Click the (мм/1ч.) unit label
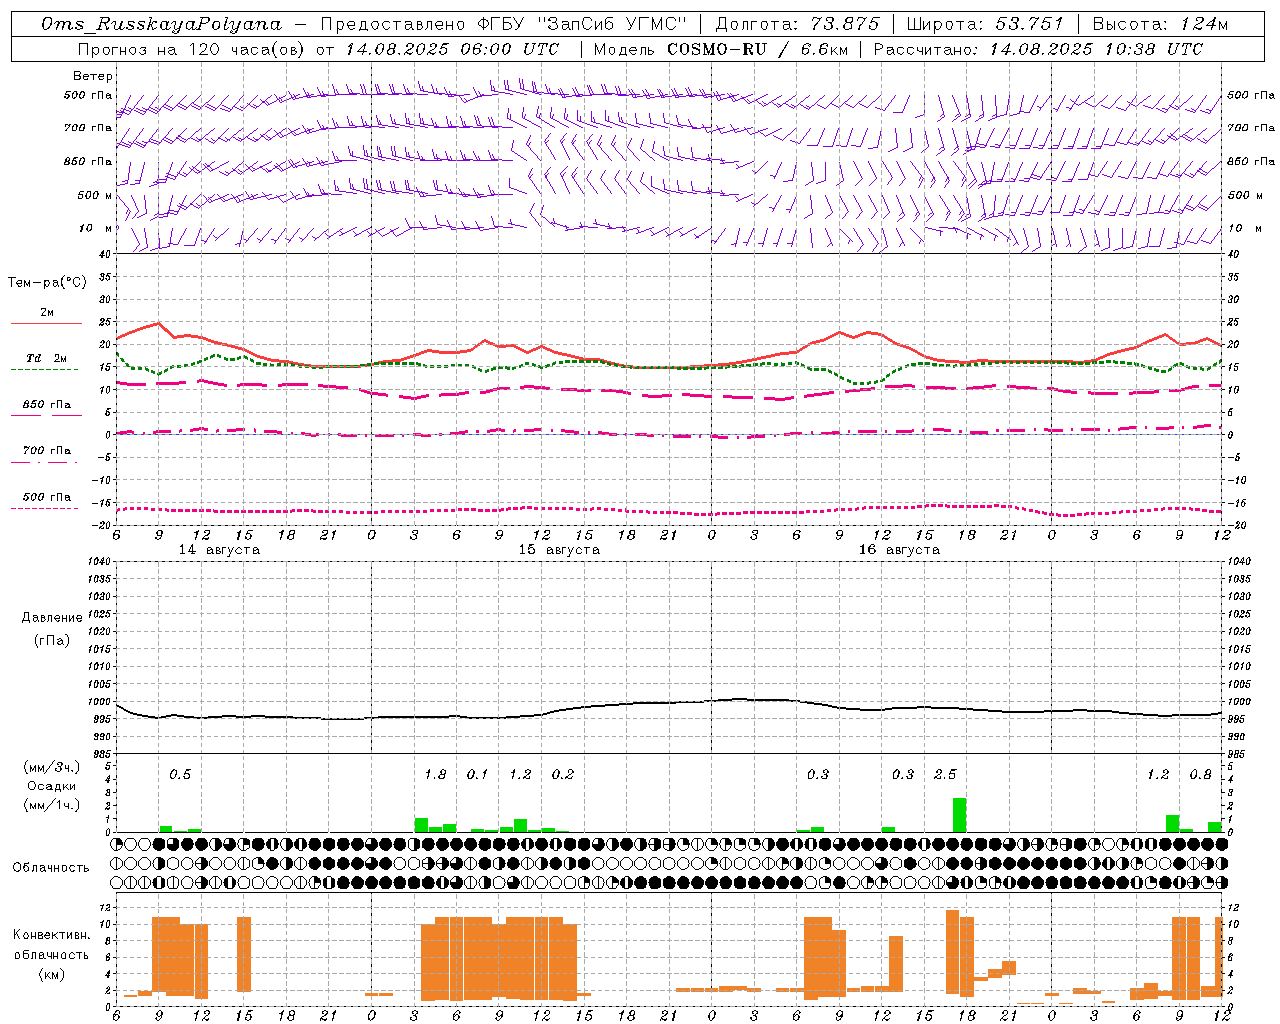 (x=52, y=804)
